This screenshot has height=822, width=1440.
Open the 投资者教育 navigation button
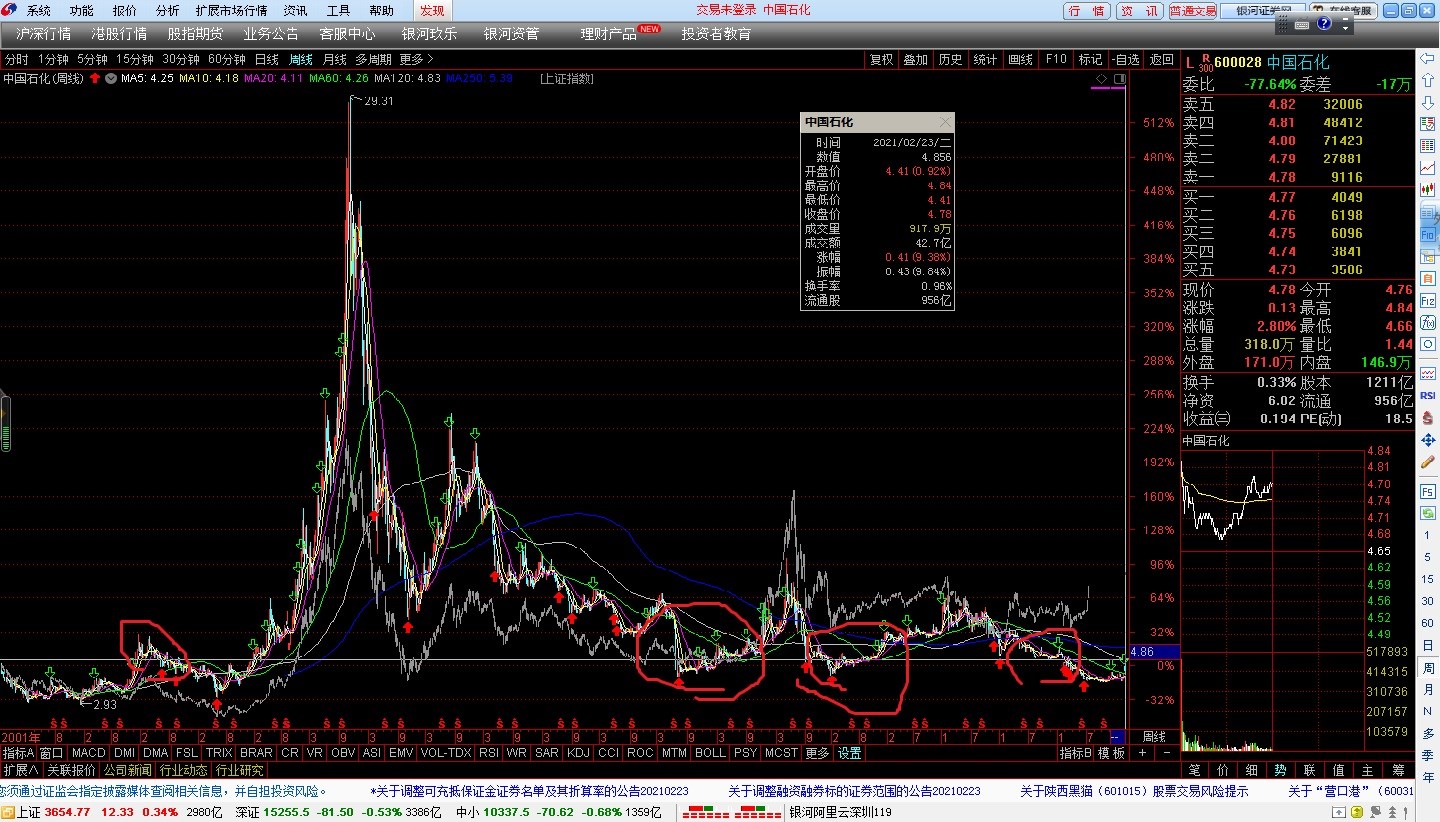716,34
